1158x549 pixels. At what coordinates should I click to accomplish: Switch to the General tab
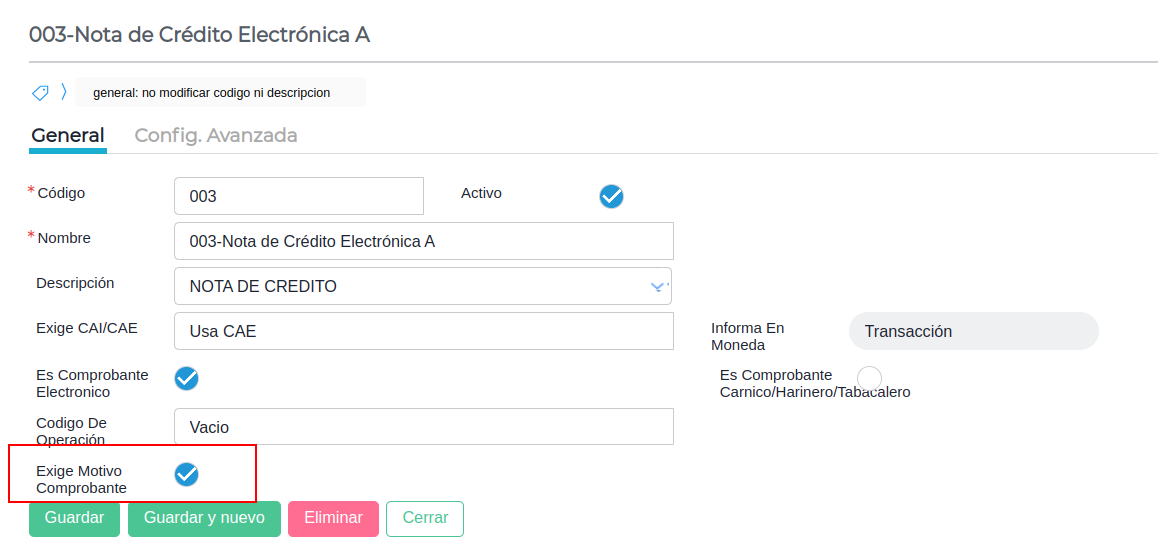[x=68, y=136]
